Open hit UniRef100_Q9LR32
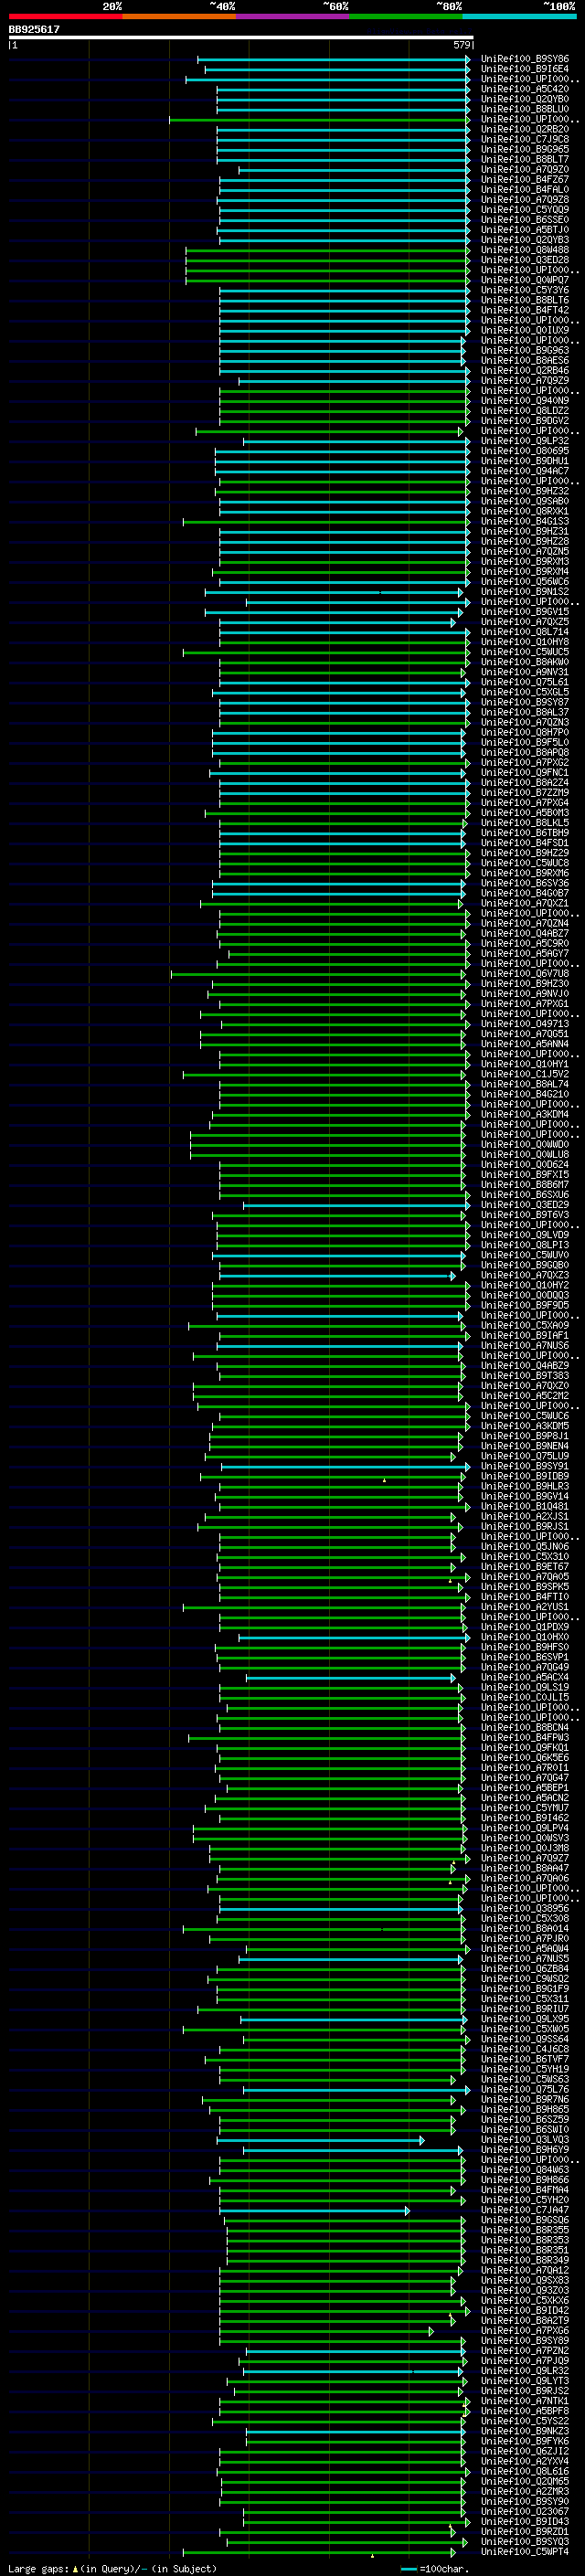This screenshot has height=2576, width=585. pos(524,2372)
